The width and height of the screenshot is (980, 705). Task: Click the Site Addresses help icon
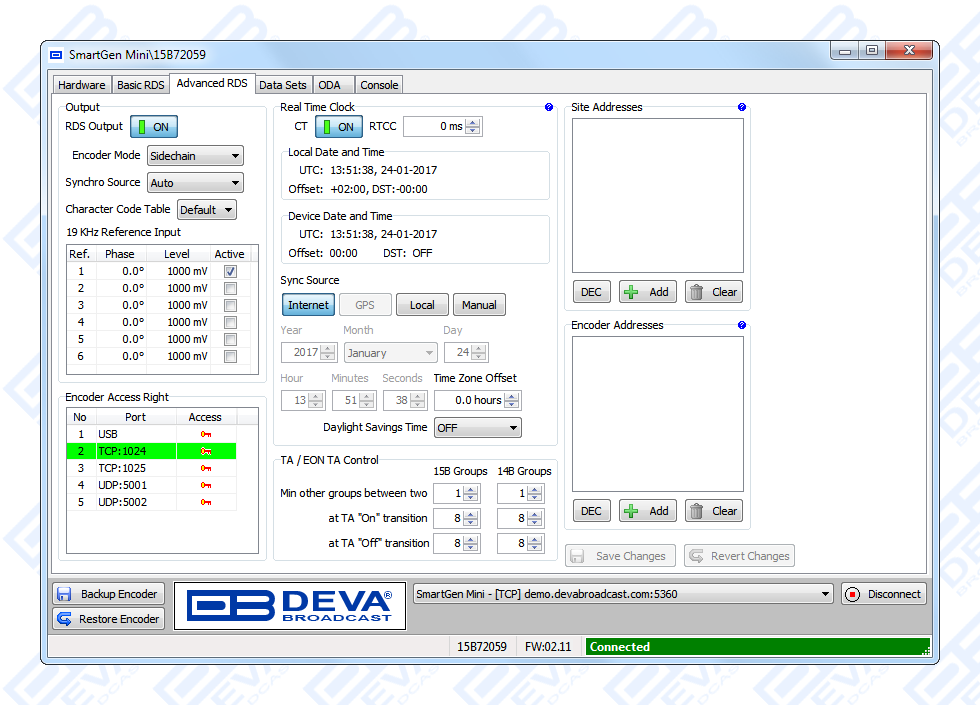coord(742,107)
